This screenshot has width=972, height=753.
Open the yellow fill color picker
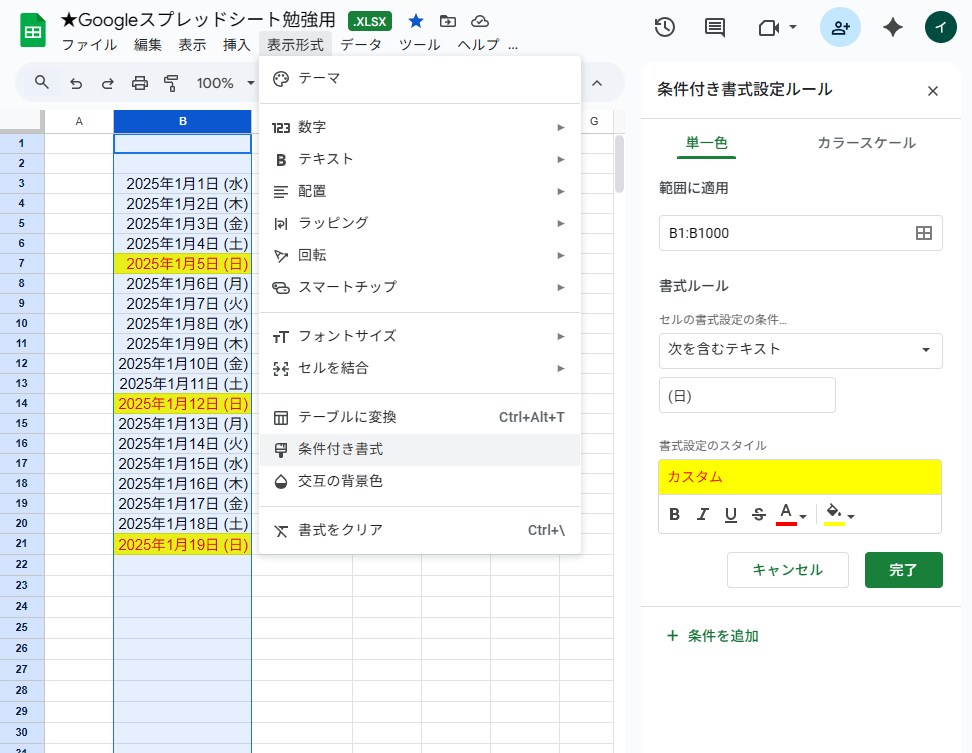coord(838,515)
